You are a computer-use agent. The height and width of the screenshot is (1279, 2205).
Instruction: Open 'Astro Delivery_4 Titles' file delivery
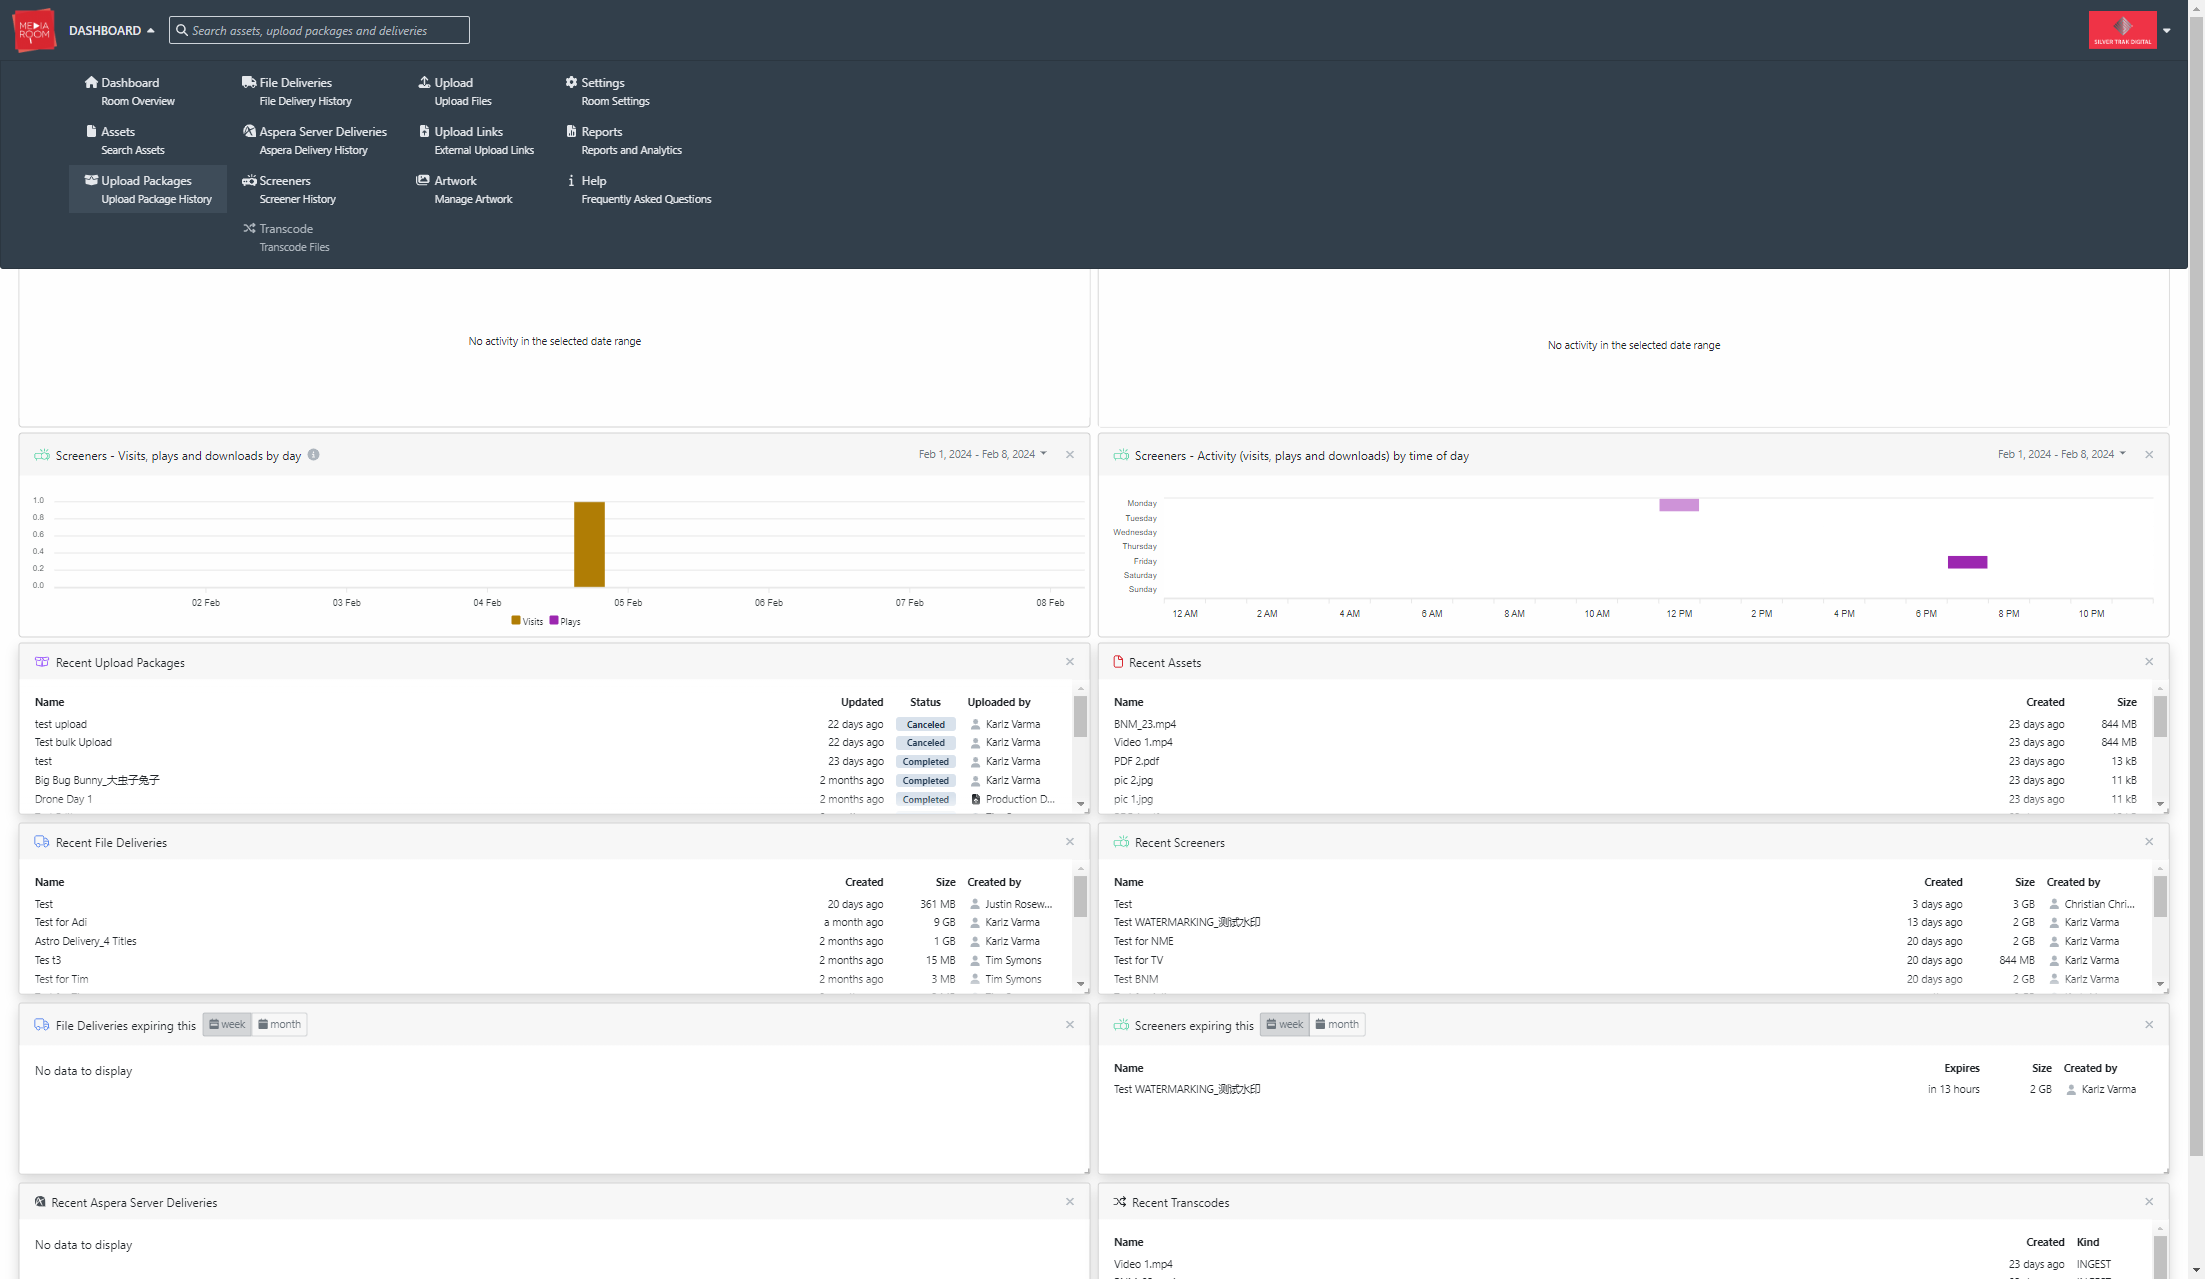[86, 941]
